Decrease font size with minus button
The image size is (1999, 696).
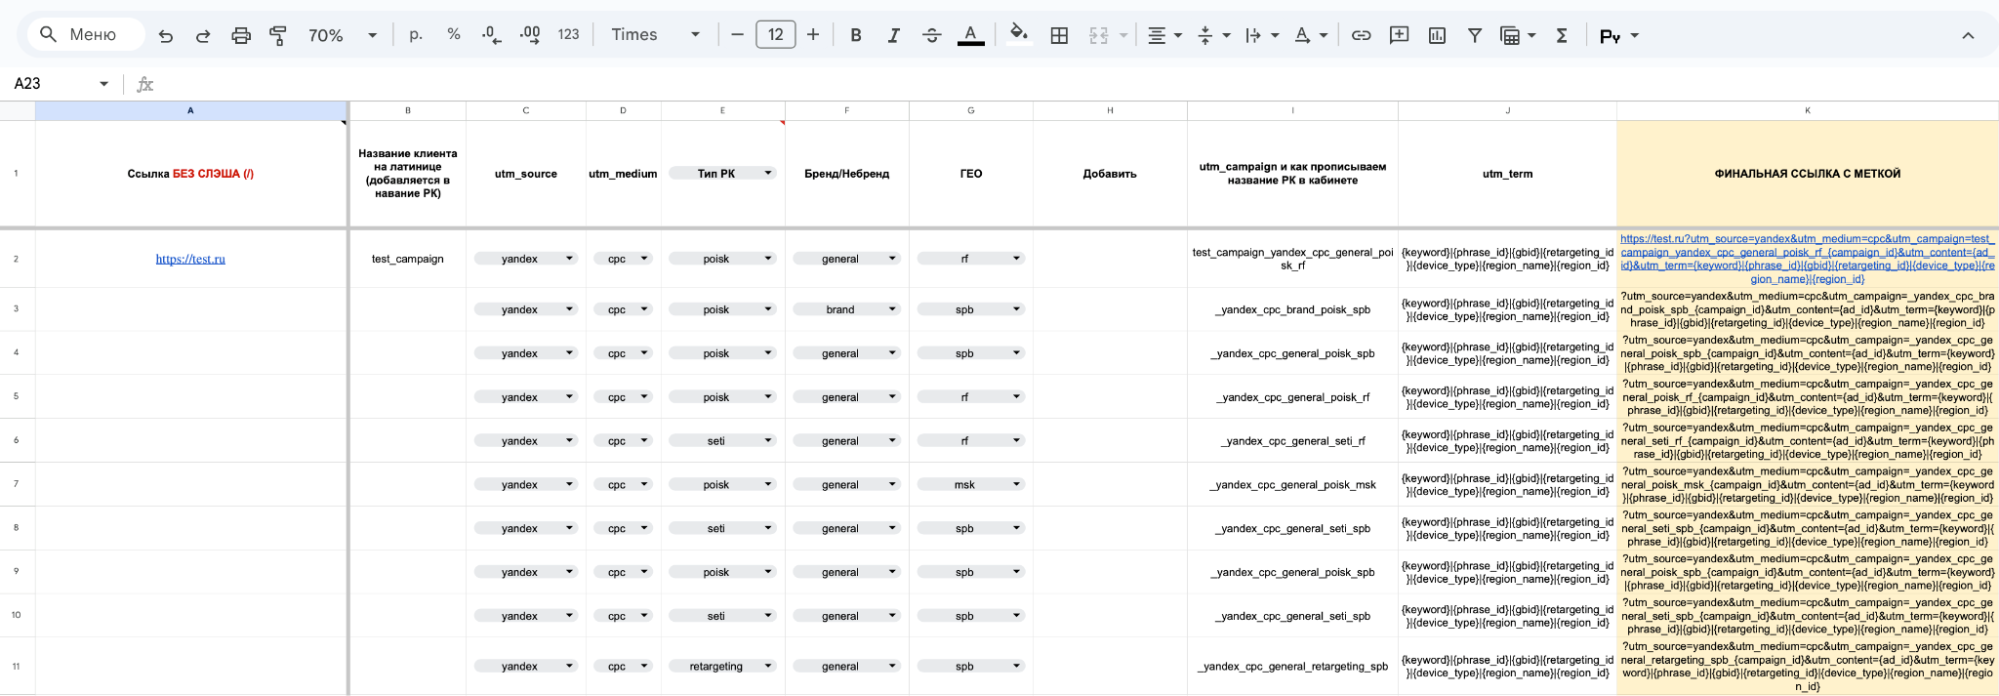click(737, 35)
